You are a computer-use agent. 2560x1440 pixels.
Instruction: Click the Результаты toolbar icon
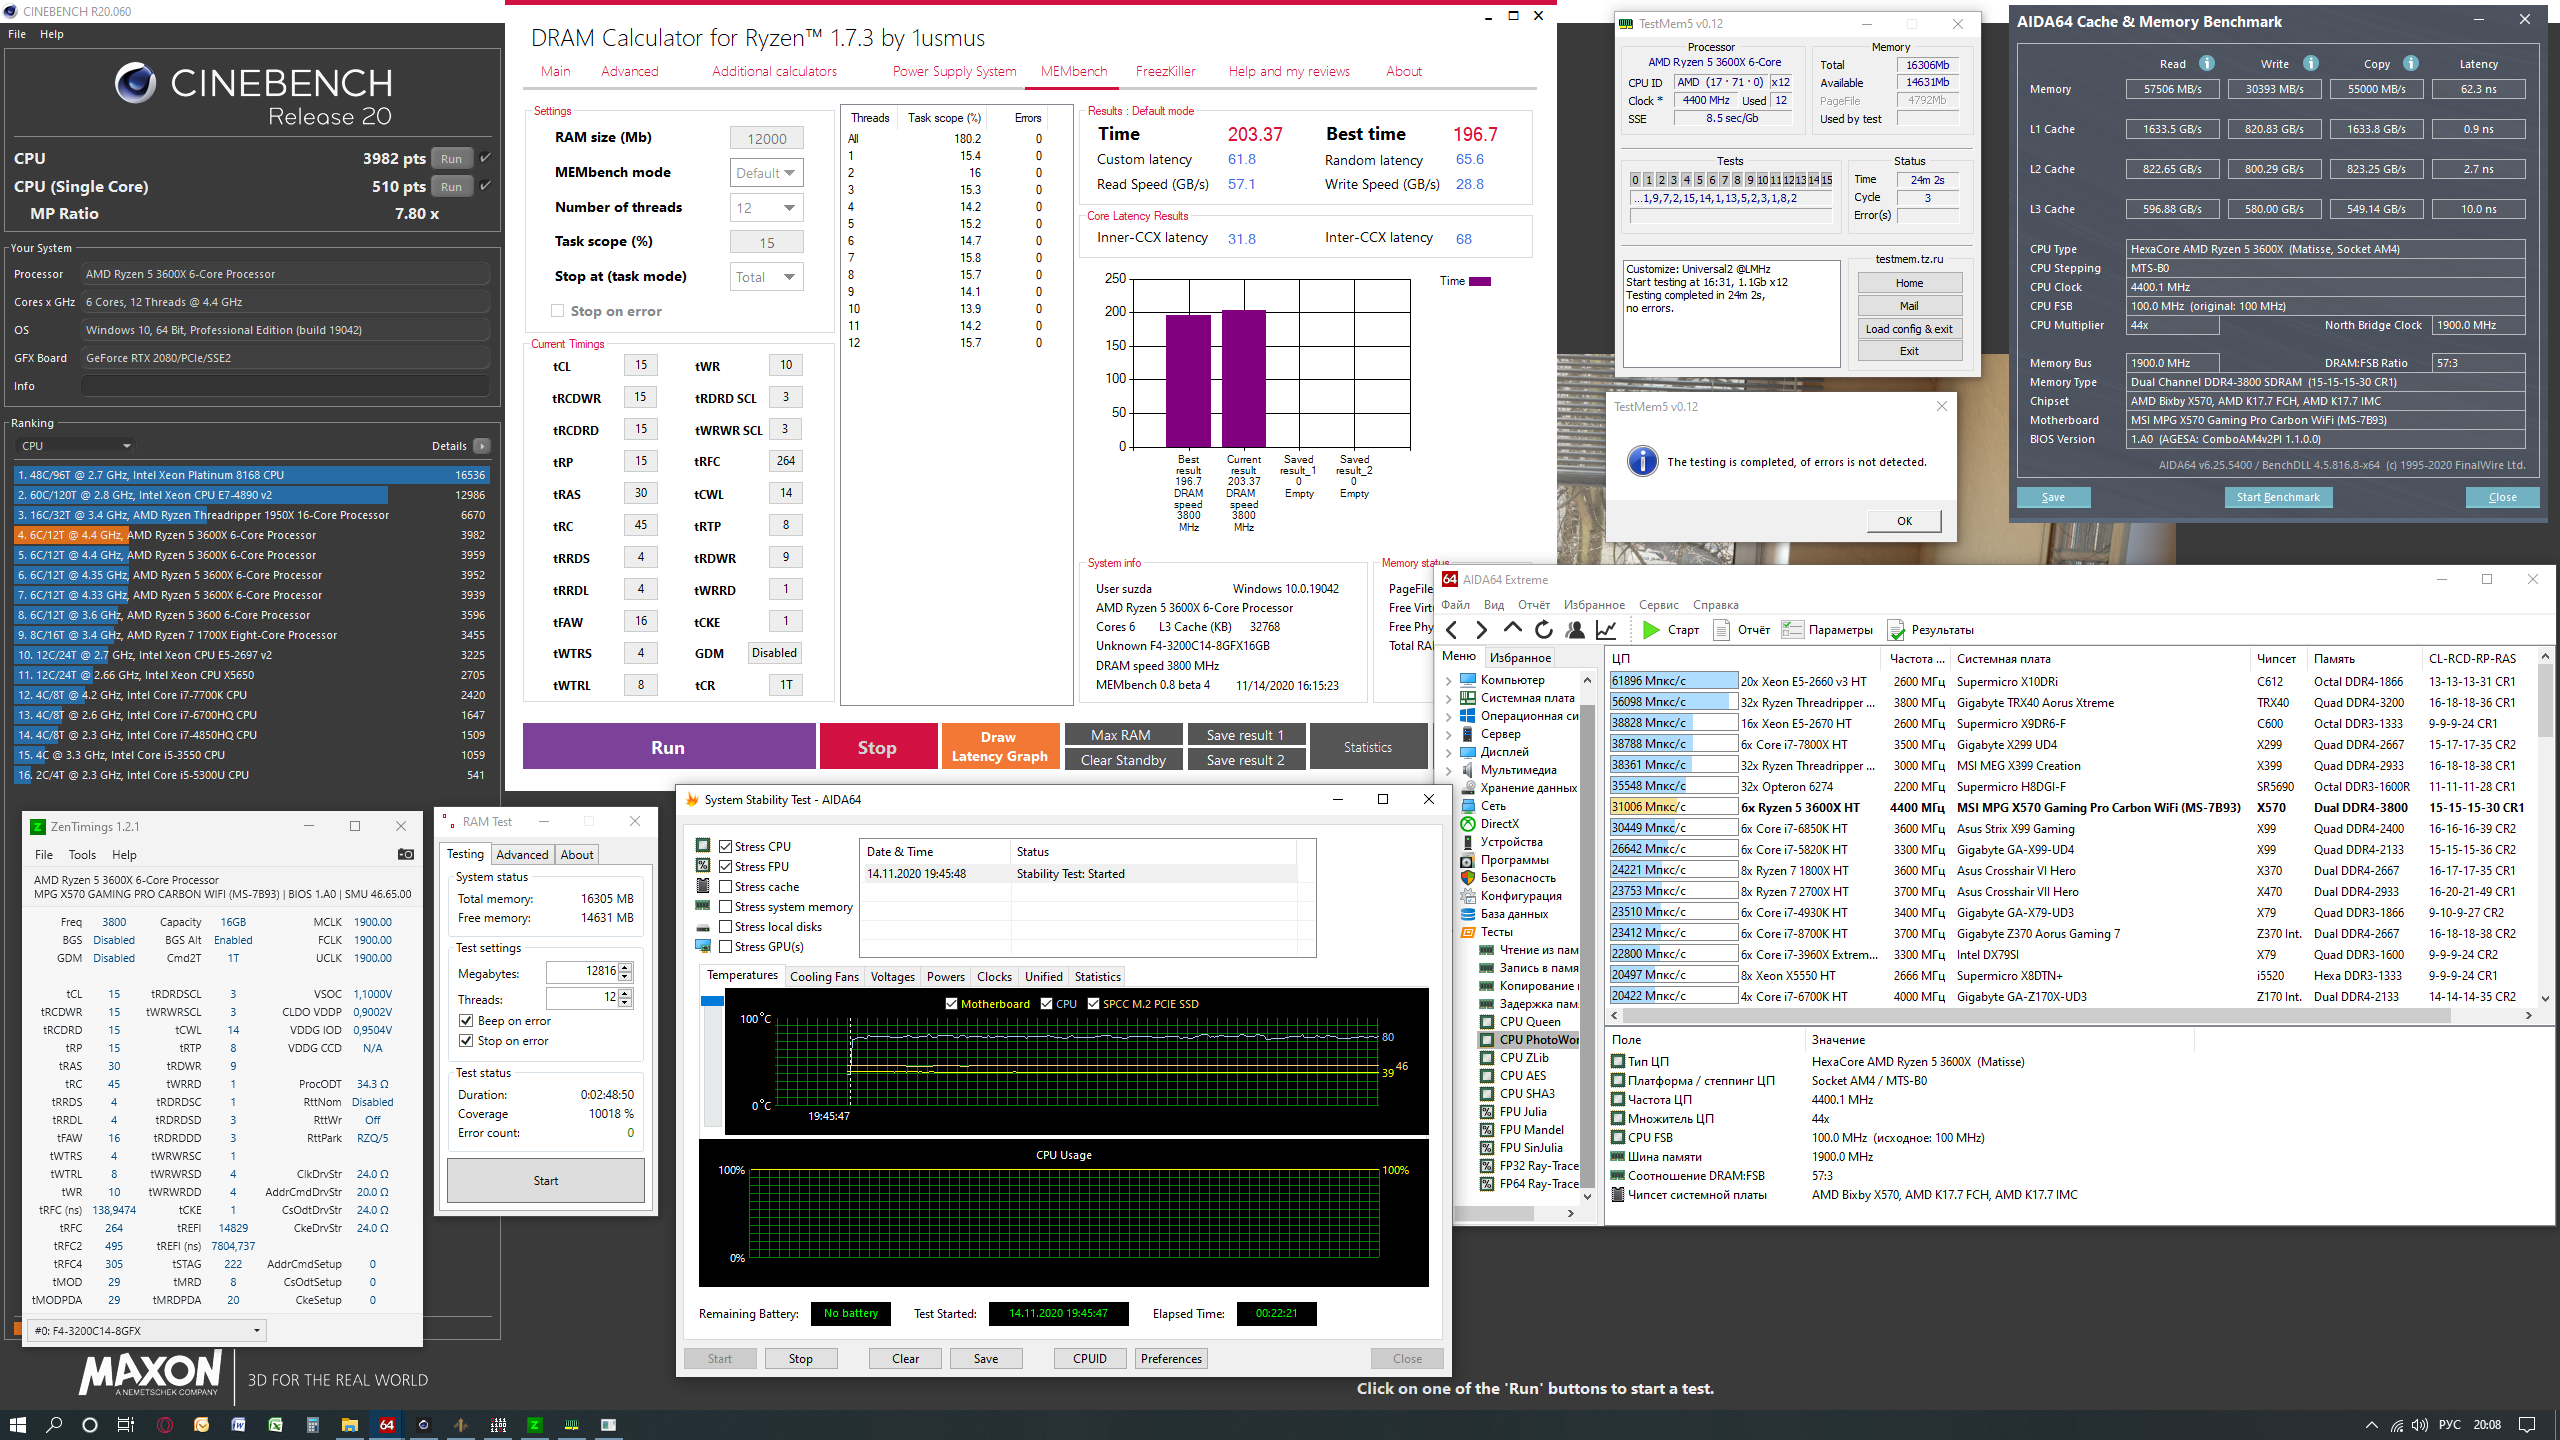(x=1896, y=630)
